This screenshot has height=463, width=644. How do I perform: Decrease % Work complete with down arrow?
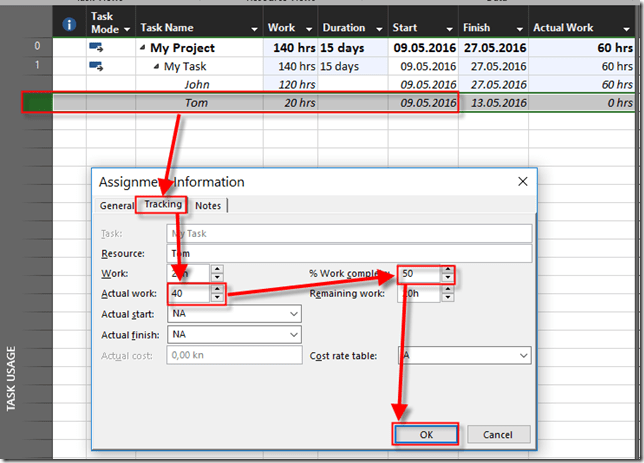[447, 277]
